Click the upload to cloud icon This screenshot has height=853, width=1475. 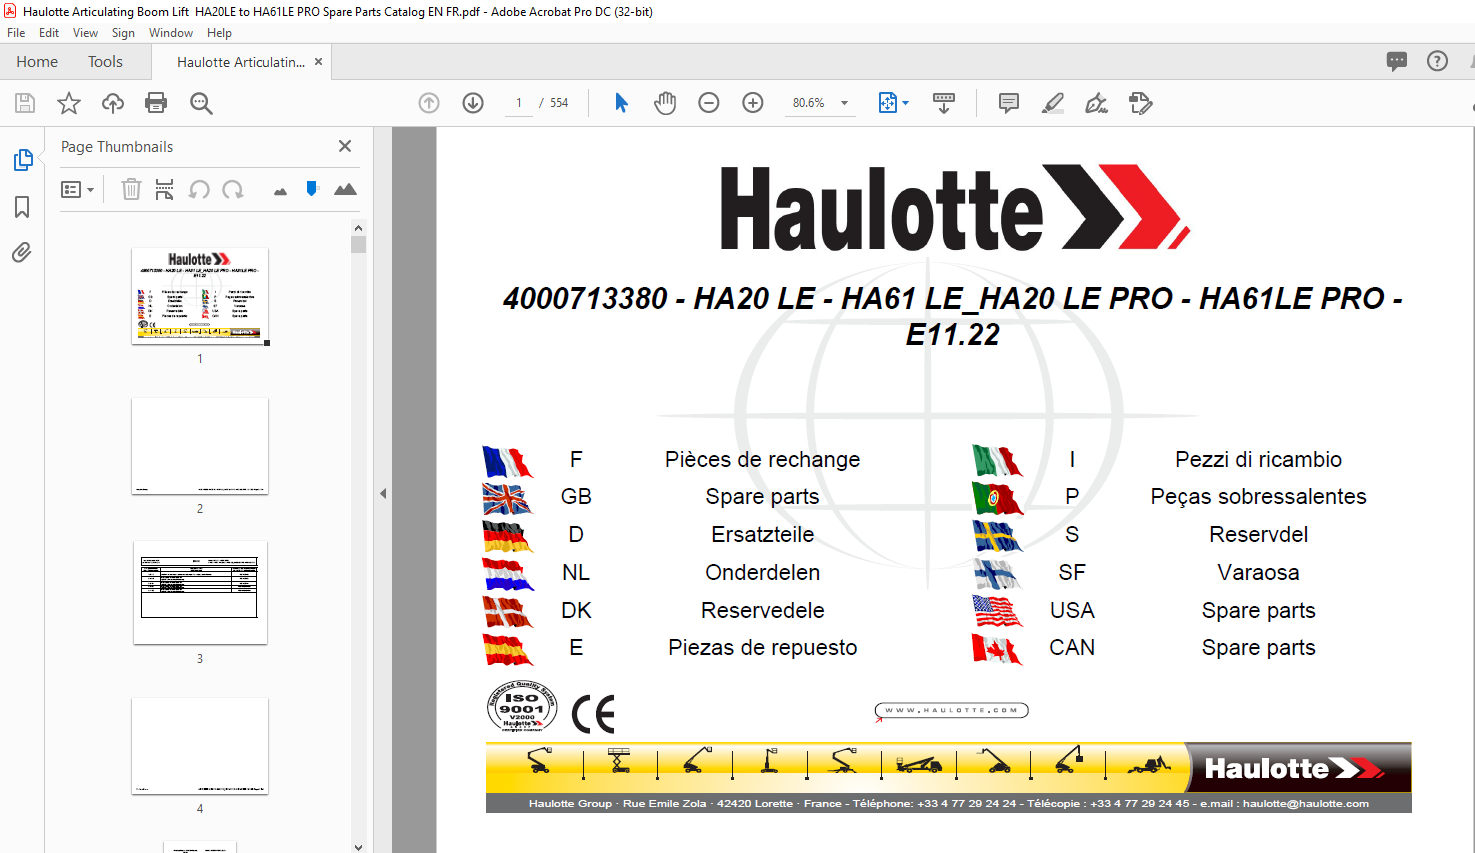(113, 103)
